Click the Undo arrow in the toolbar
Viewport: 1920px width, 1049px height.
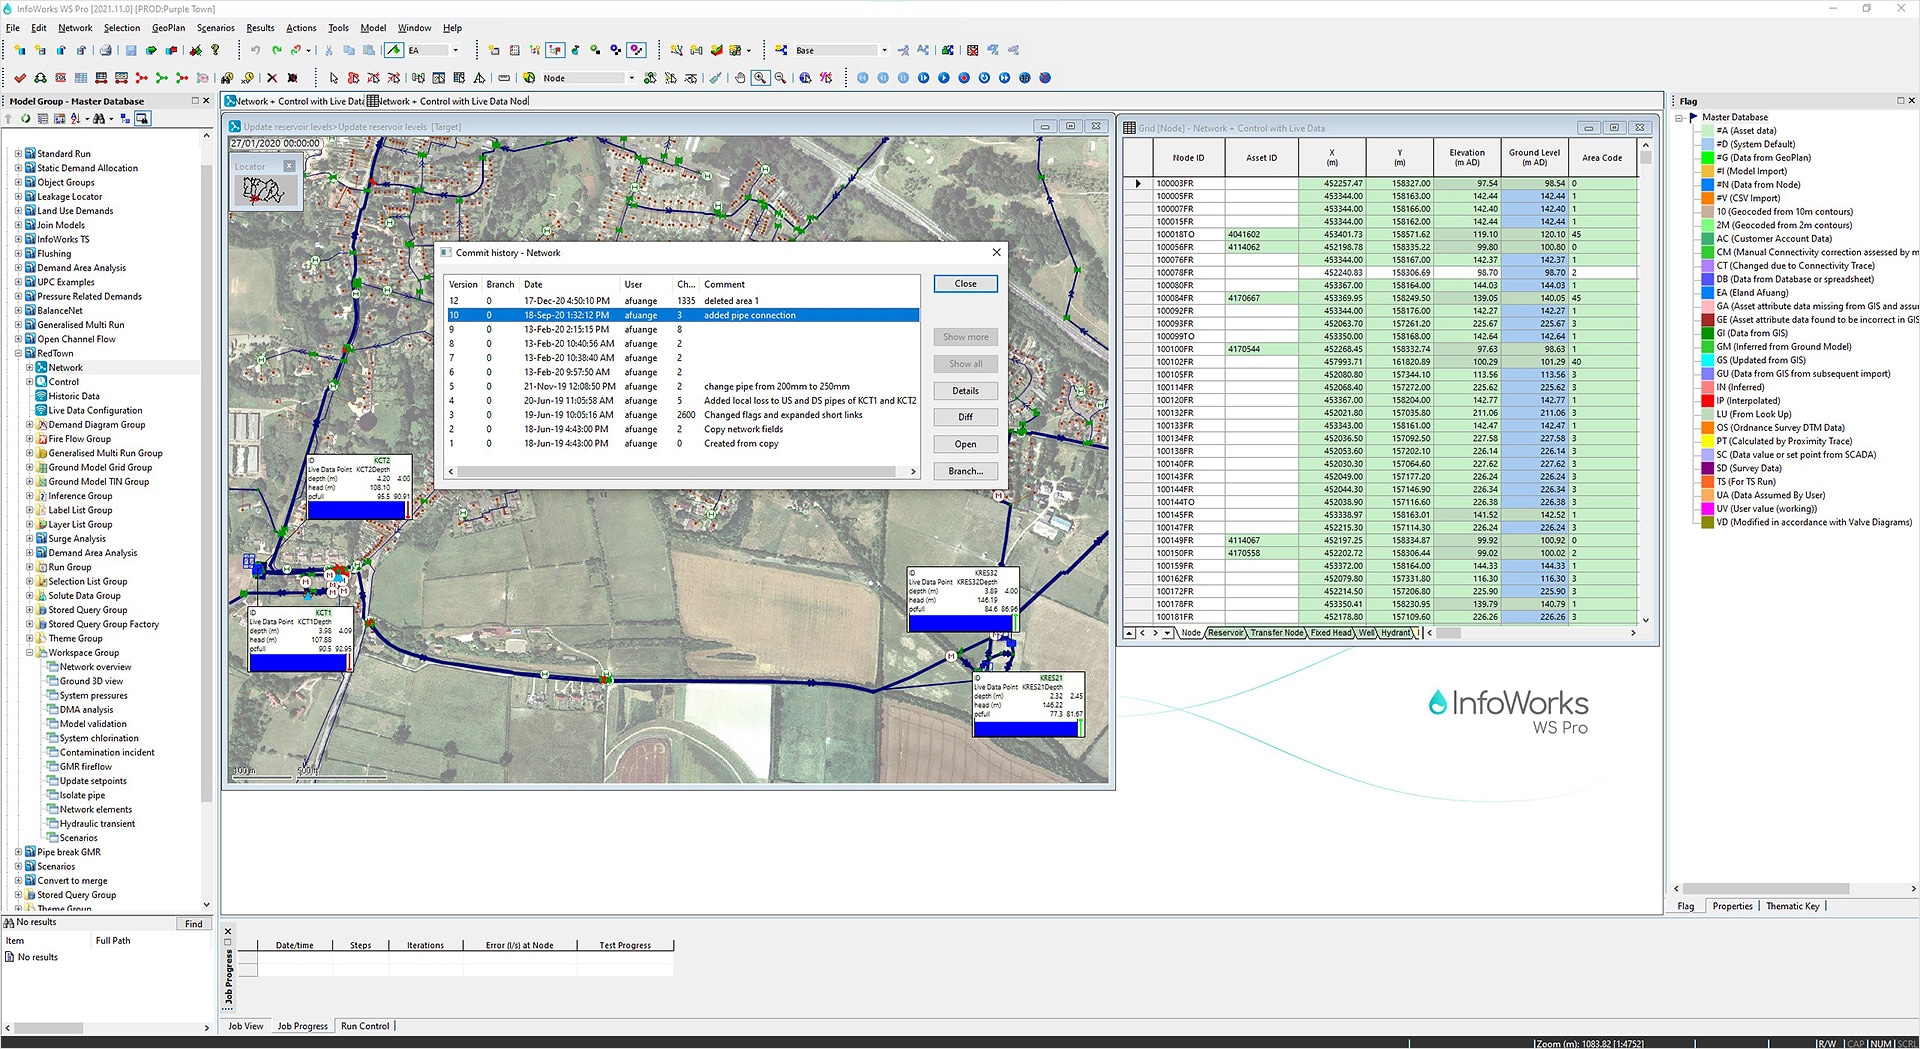tap(255, 50)
